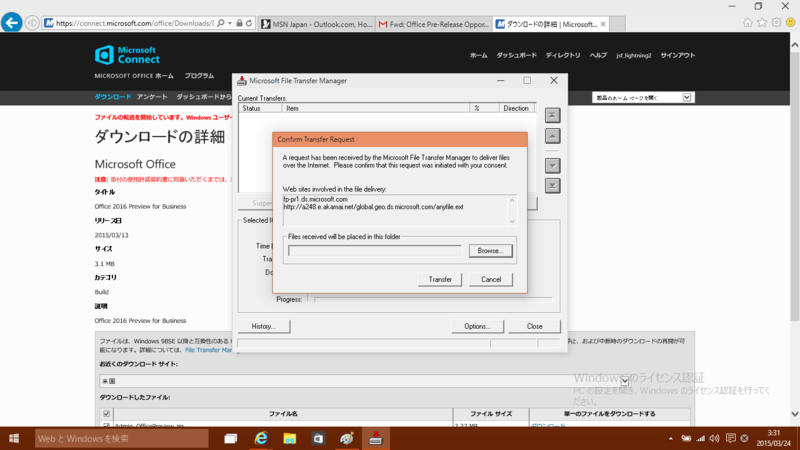Click Close button in File Transfer Manager
This screenshot has width=800, height=450.
(534, 326)
